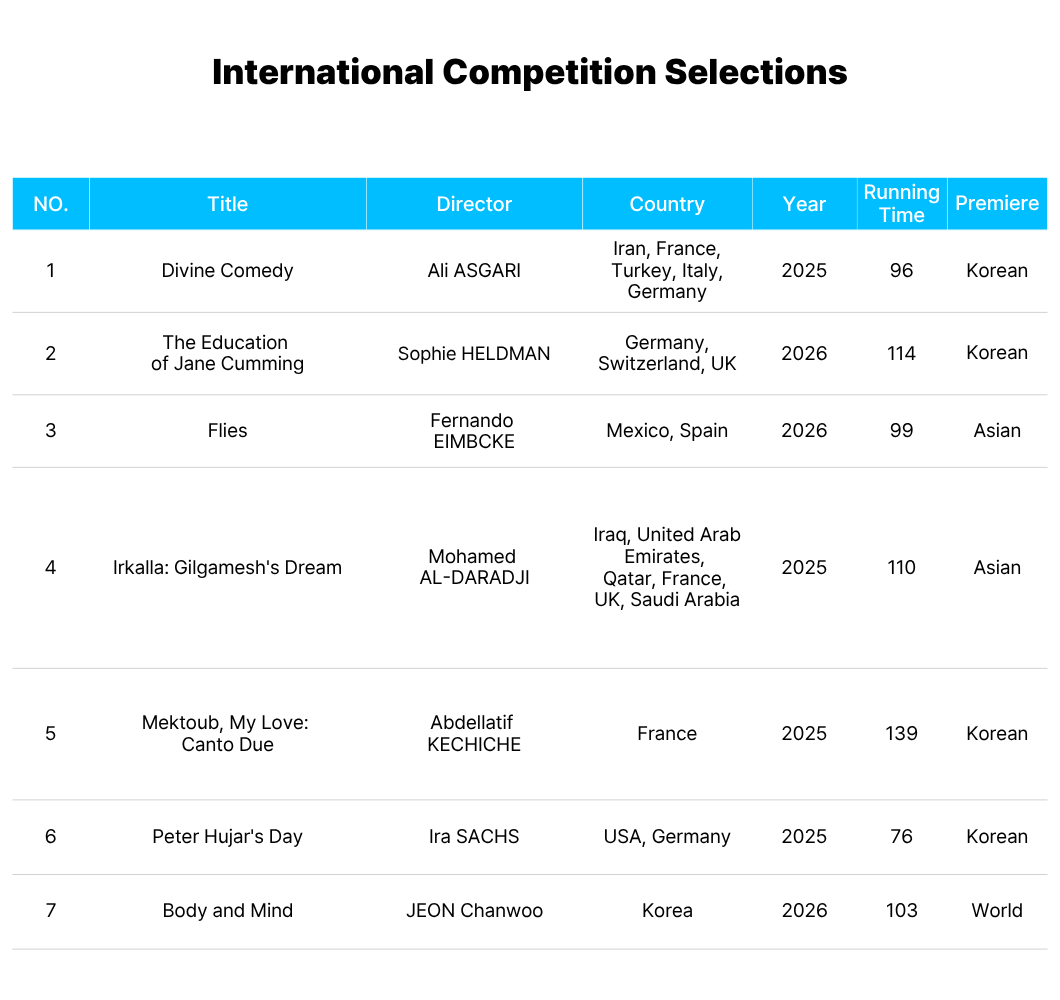This screenshot has height=1000, width=1060.
Task: Select the Flies film title
Action: coord(227,431)
